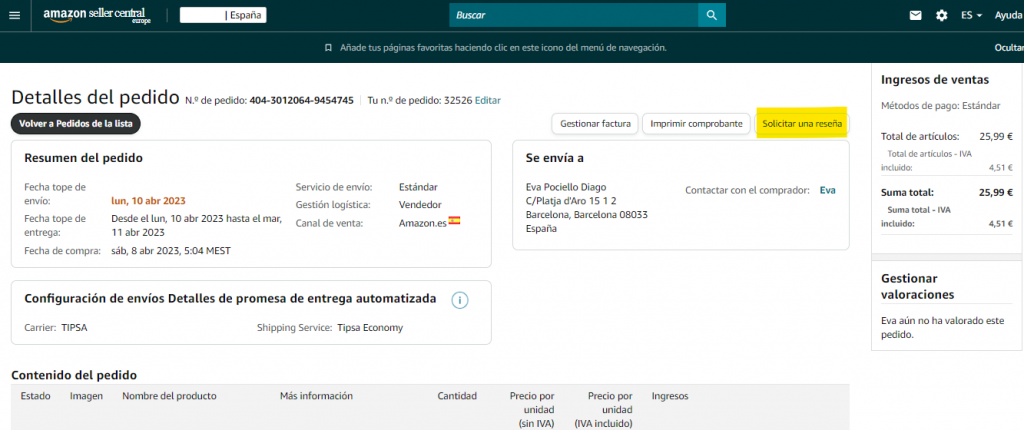Select order number 404-3012064-9454745
Image resolution: width=1024 pixels, height=430 pixels.
pos(302,101)
